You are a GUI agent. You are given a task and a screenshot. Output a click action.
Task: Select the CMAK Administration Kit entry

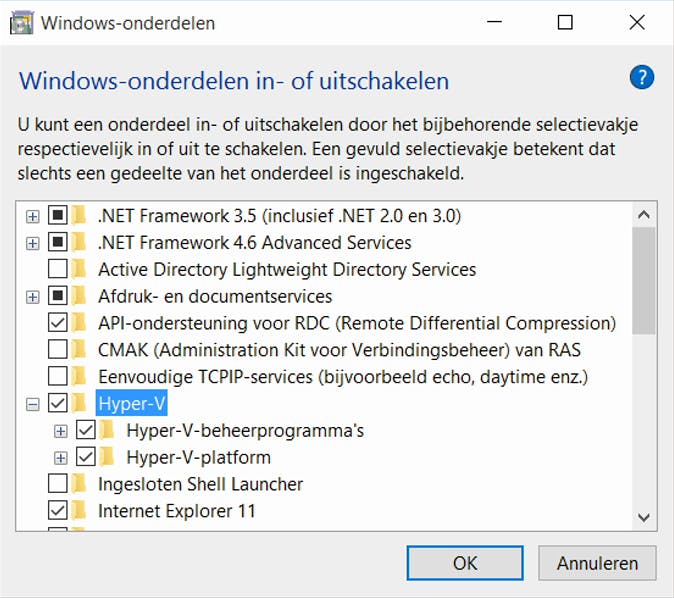338,350
